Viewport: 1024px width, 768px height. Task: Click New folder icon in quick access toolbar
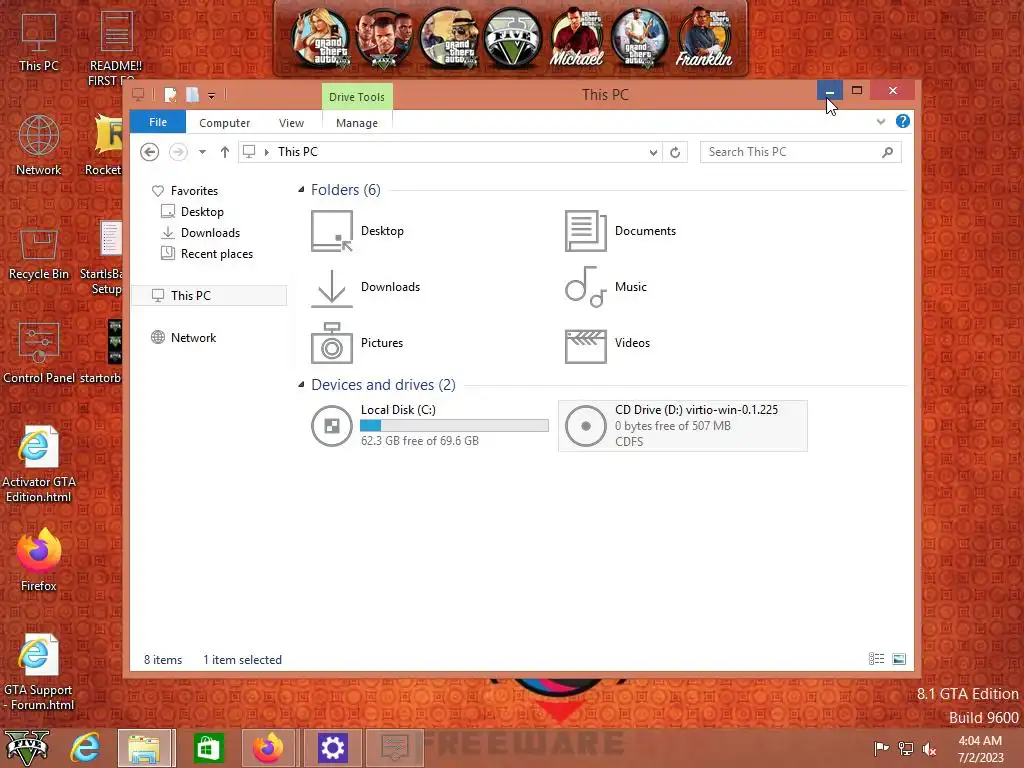point(192,95)
